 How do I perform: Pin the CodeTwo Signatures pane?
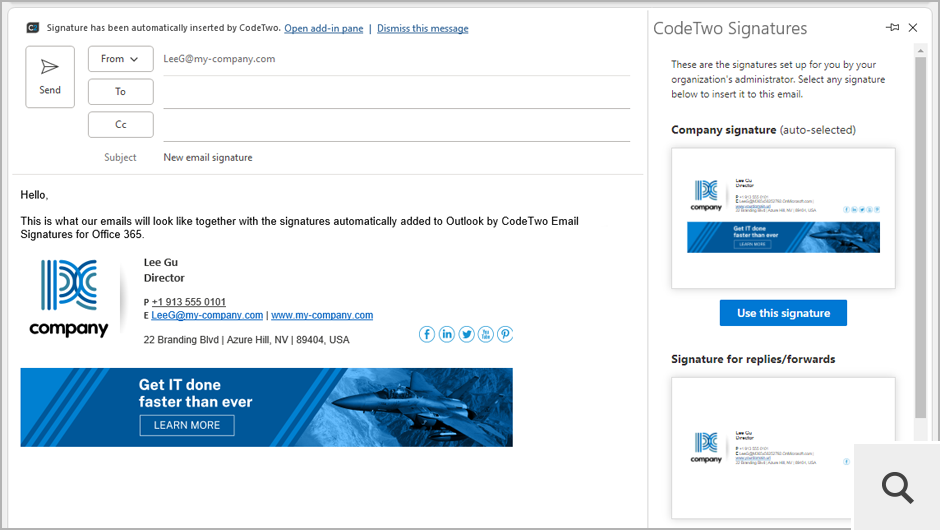point(892,28)
